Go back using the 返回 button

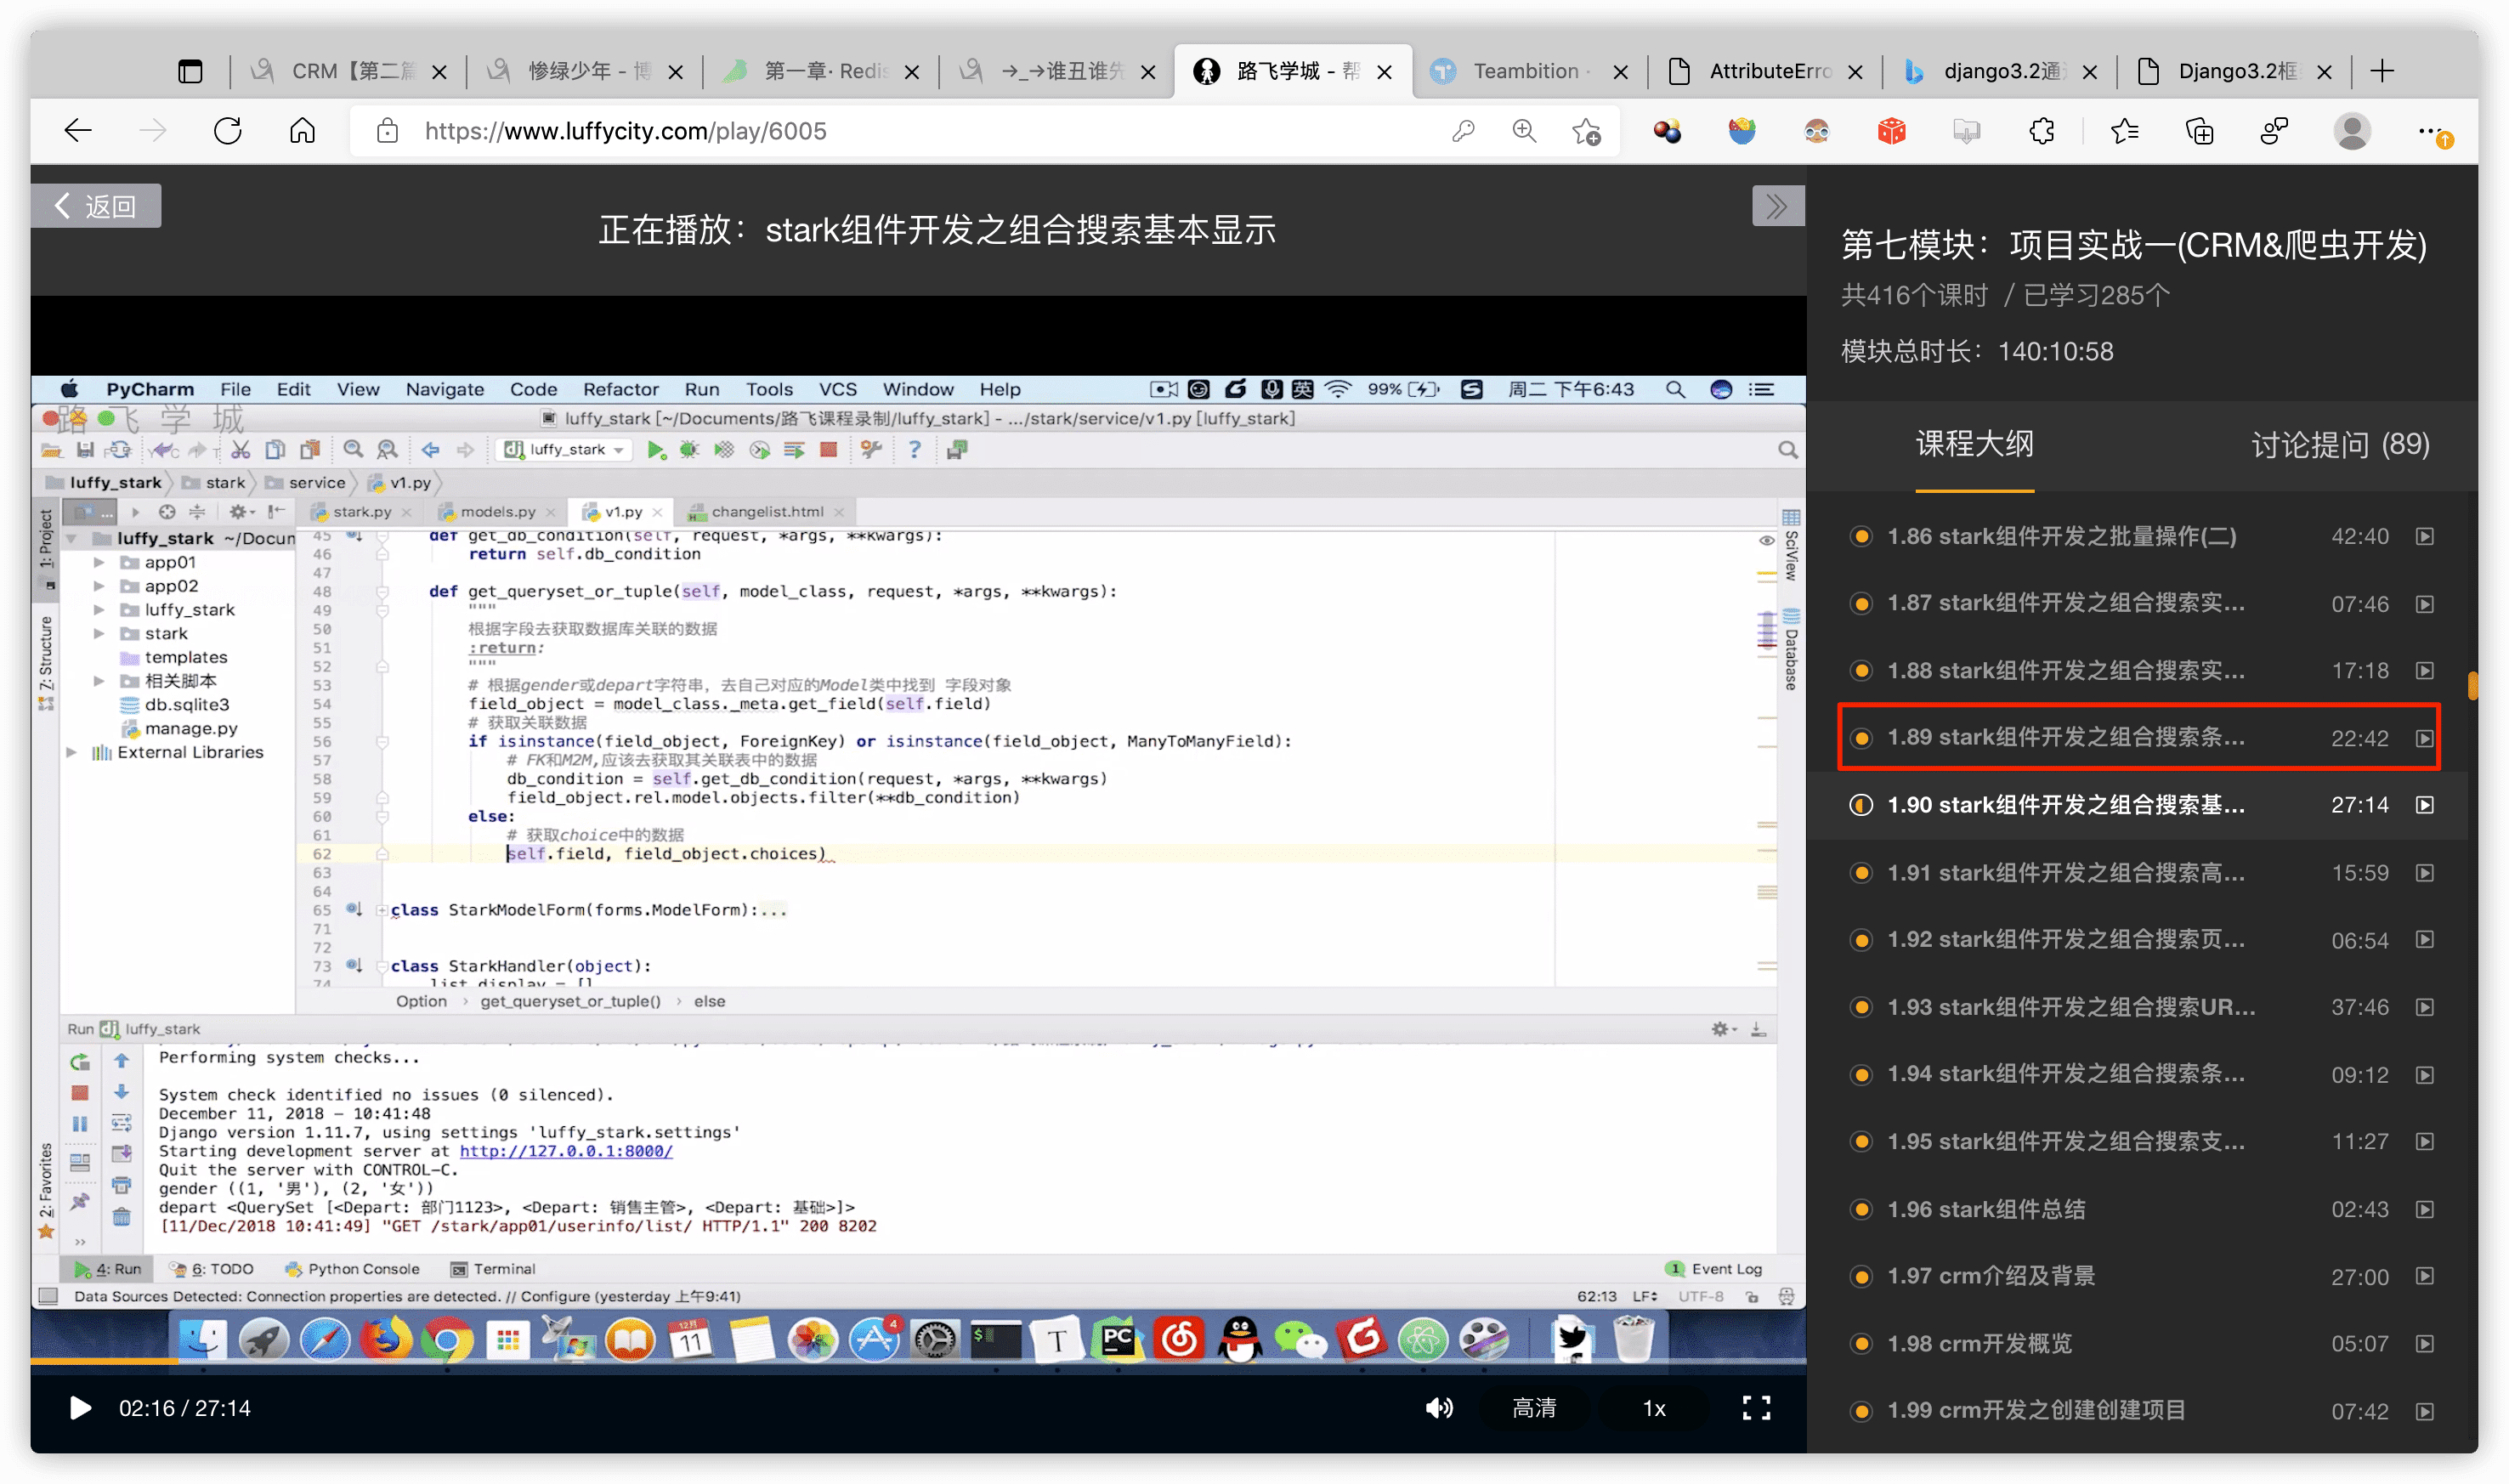[96, 206]
